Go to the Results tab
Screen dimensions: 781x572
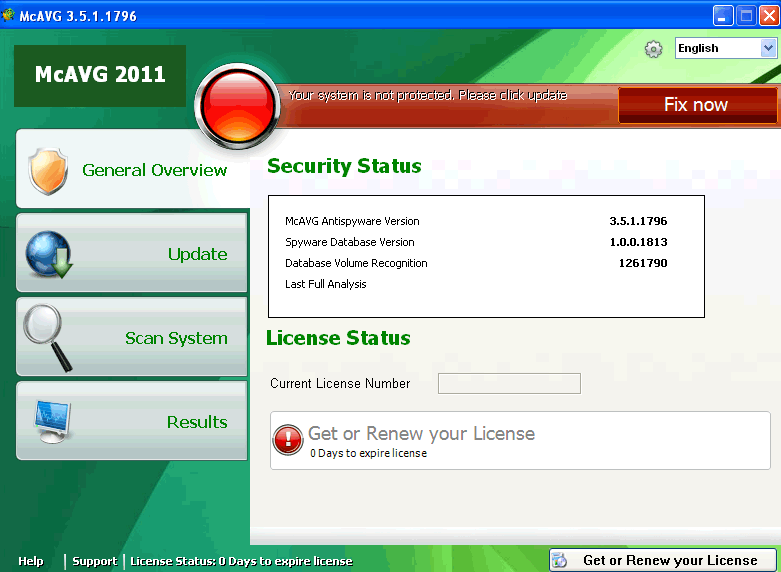click(197, 422)
